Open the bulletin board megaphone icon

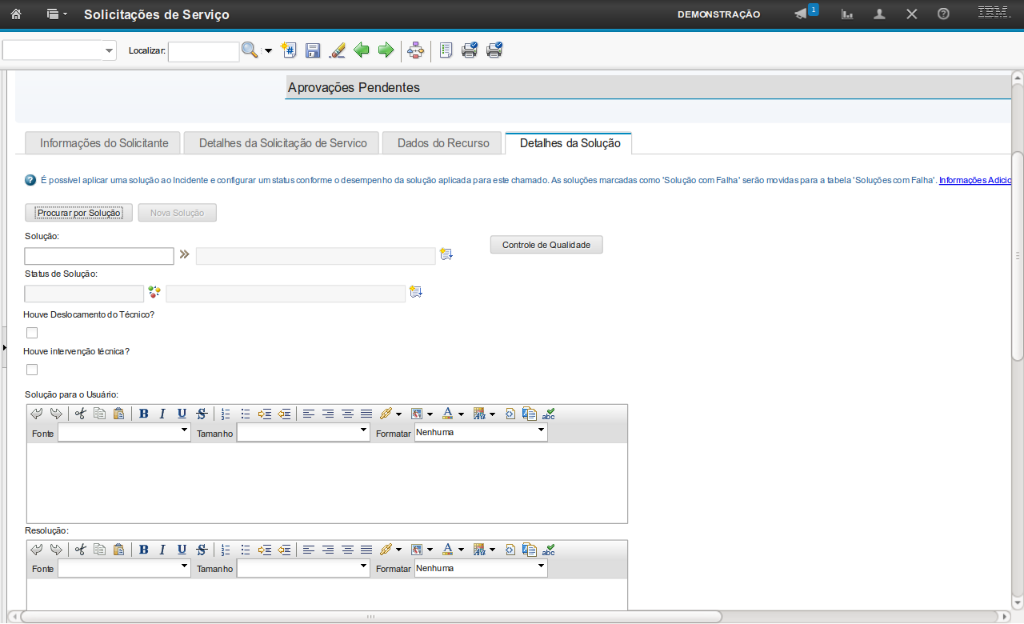tap(802, 14)
